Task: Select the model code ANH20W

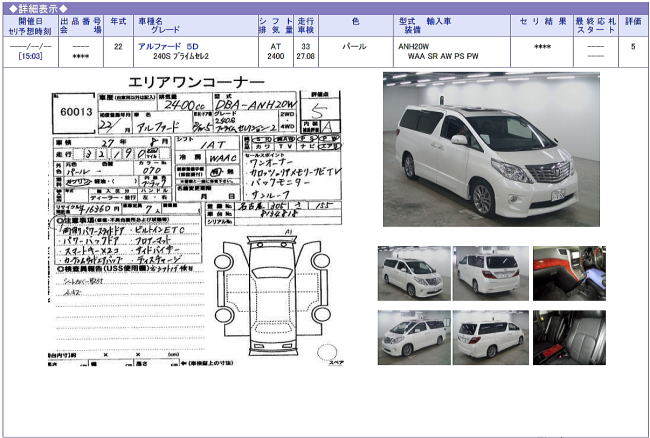Action: tap(414, 46)
